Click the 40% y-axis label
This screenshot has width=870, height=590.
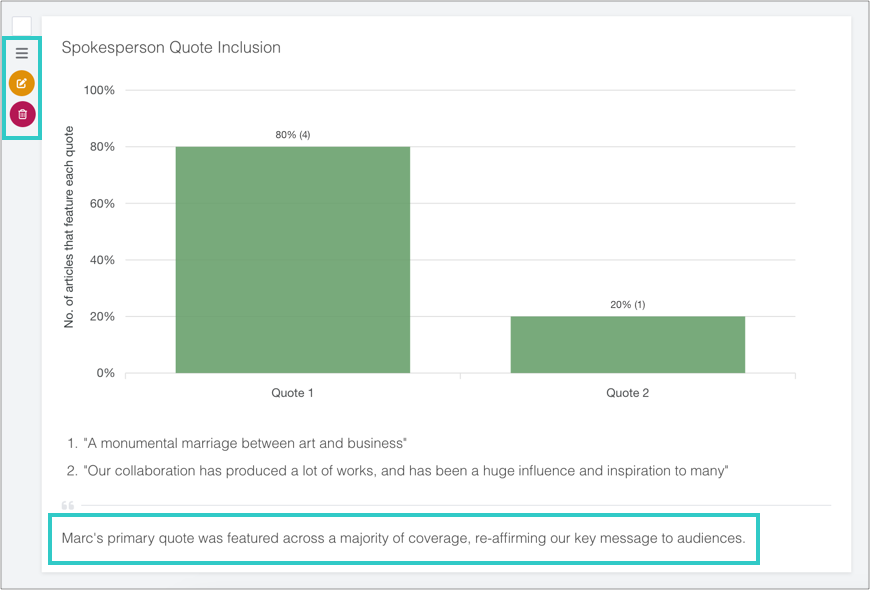point(102,260)
